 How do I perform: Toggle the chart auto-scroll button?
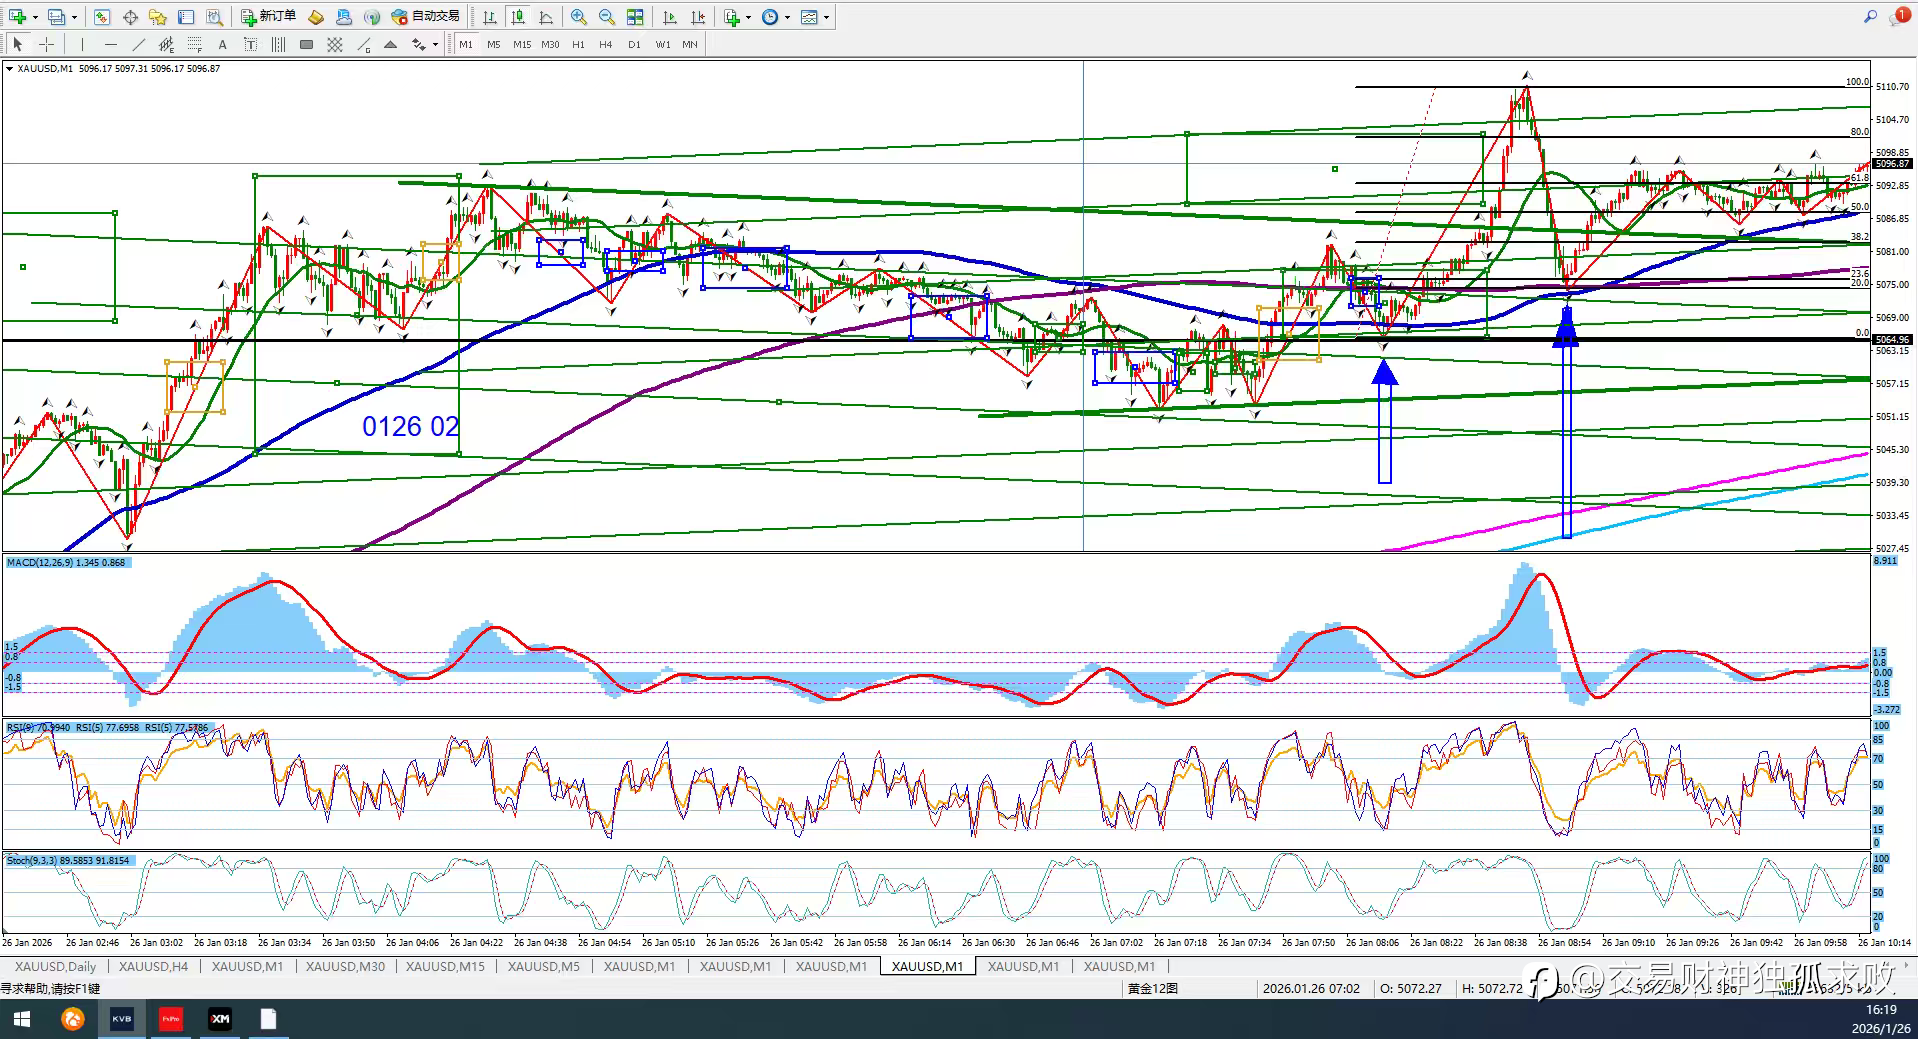click(x=670, y=17)
